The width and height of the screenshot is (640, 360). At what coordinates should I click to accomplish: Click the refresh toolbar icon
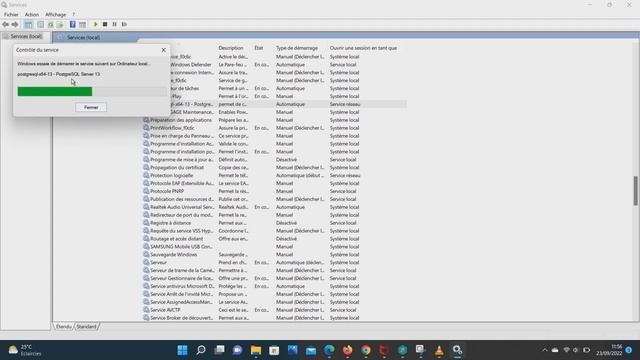tap(50, 24)
